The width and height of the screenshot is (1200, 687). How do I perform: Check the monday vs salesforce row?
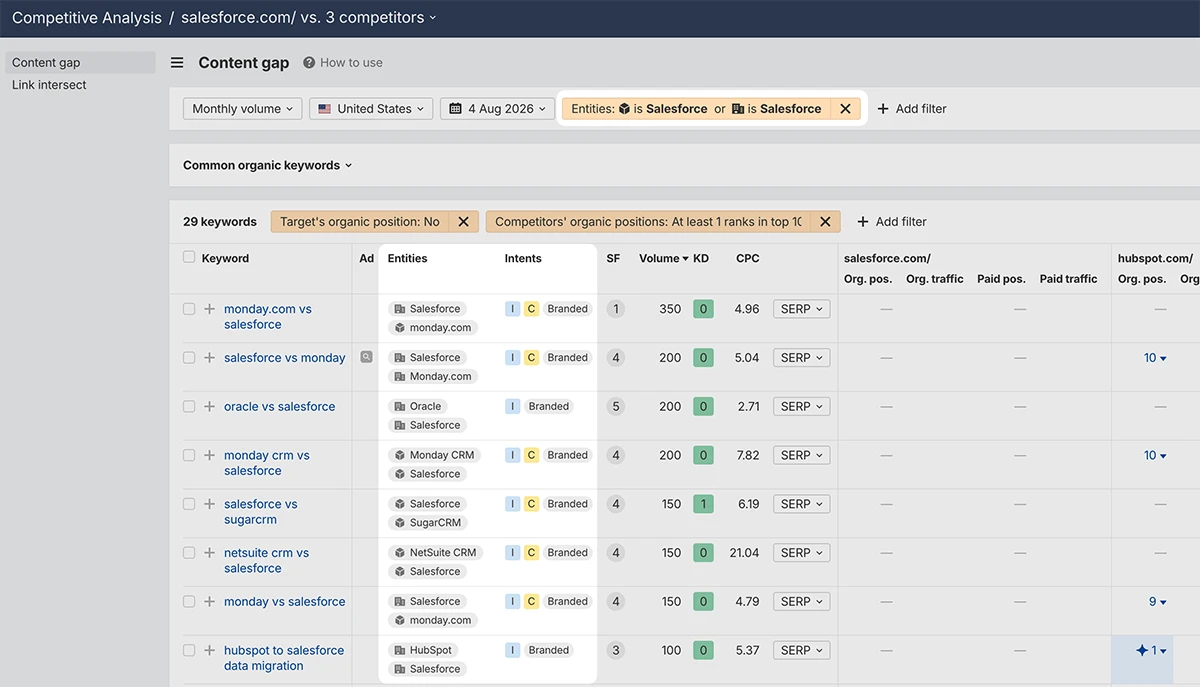[x=189, y=602]
